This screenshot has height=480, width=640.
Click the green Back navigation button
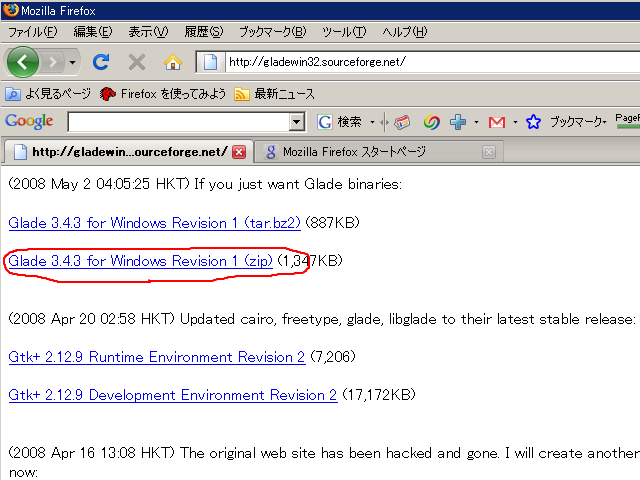(22, 62)
